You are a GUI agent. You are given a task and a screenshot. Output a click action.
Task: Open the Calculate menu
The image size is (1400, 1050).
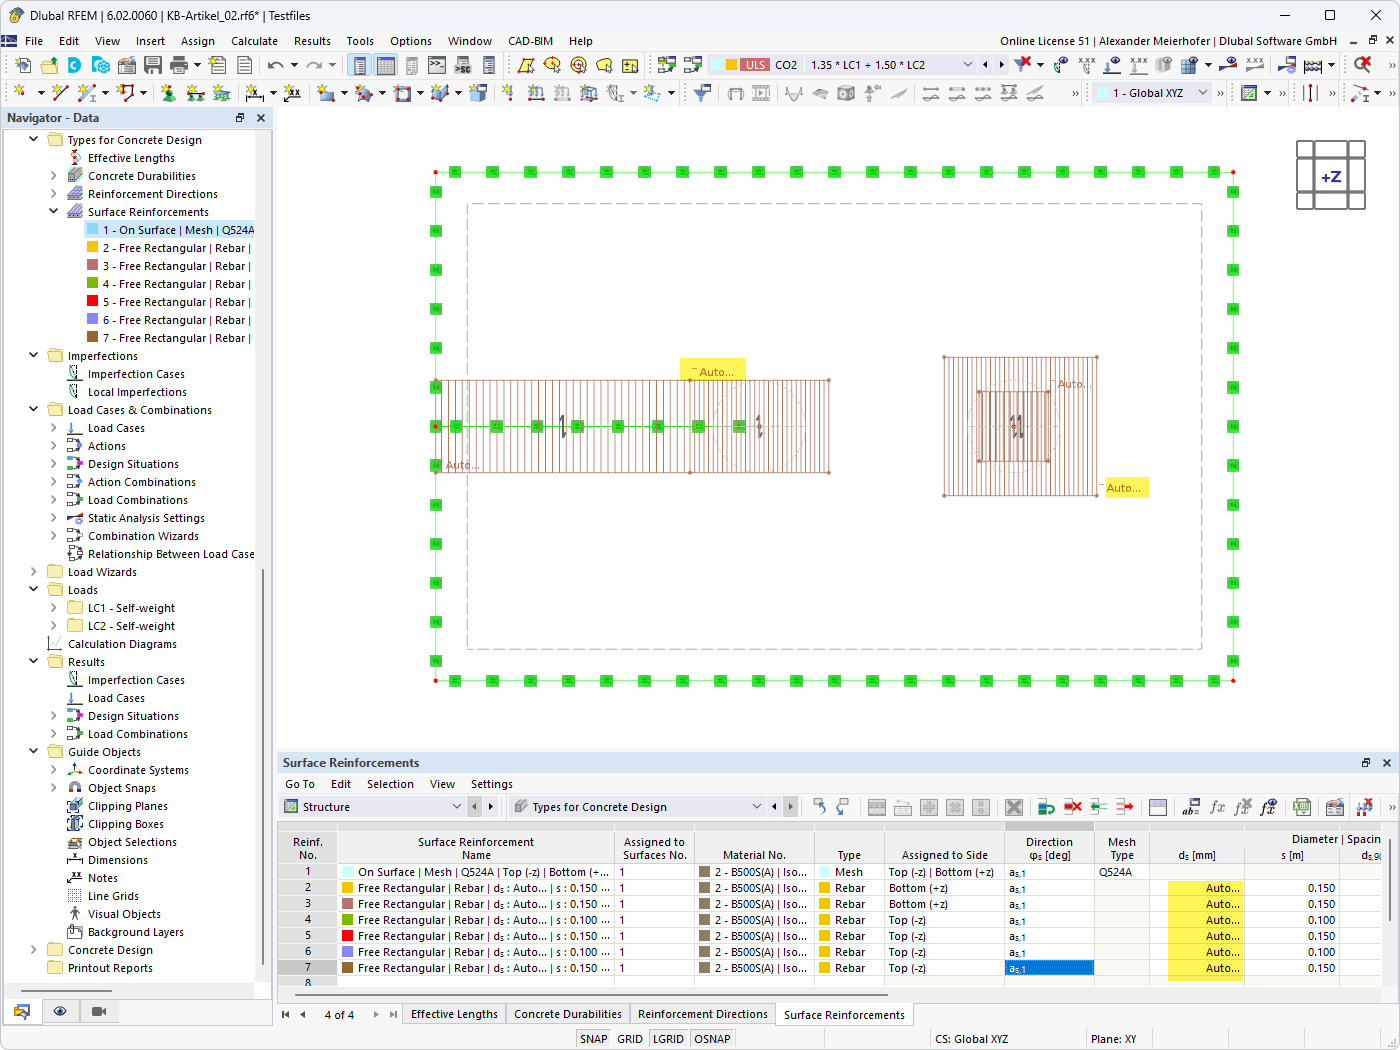pos(254,41)
